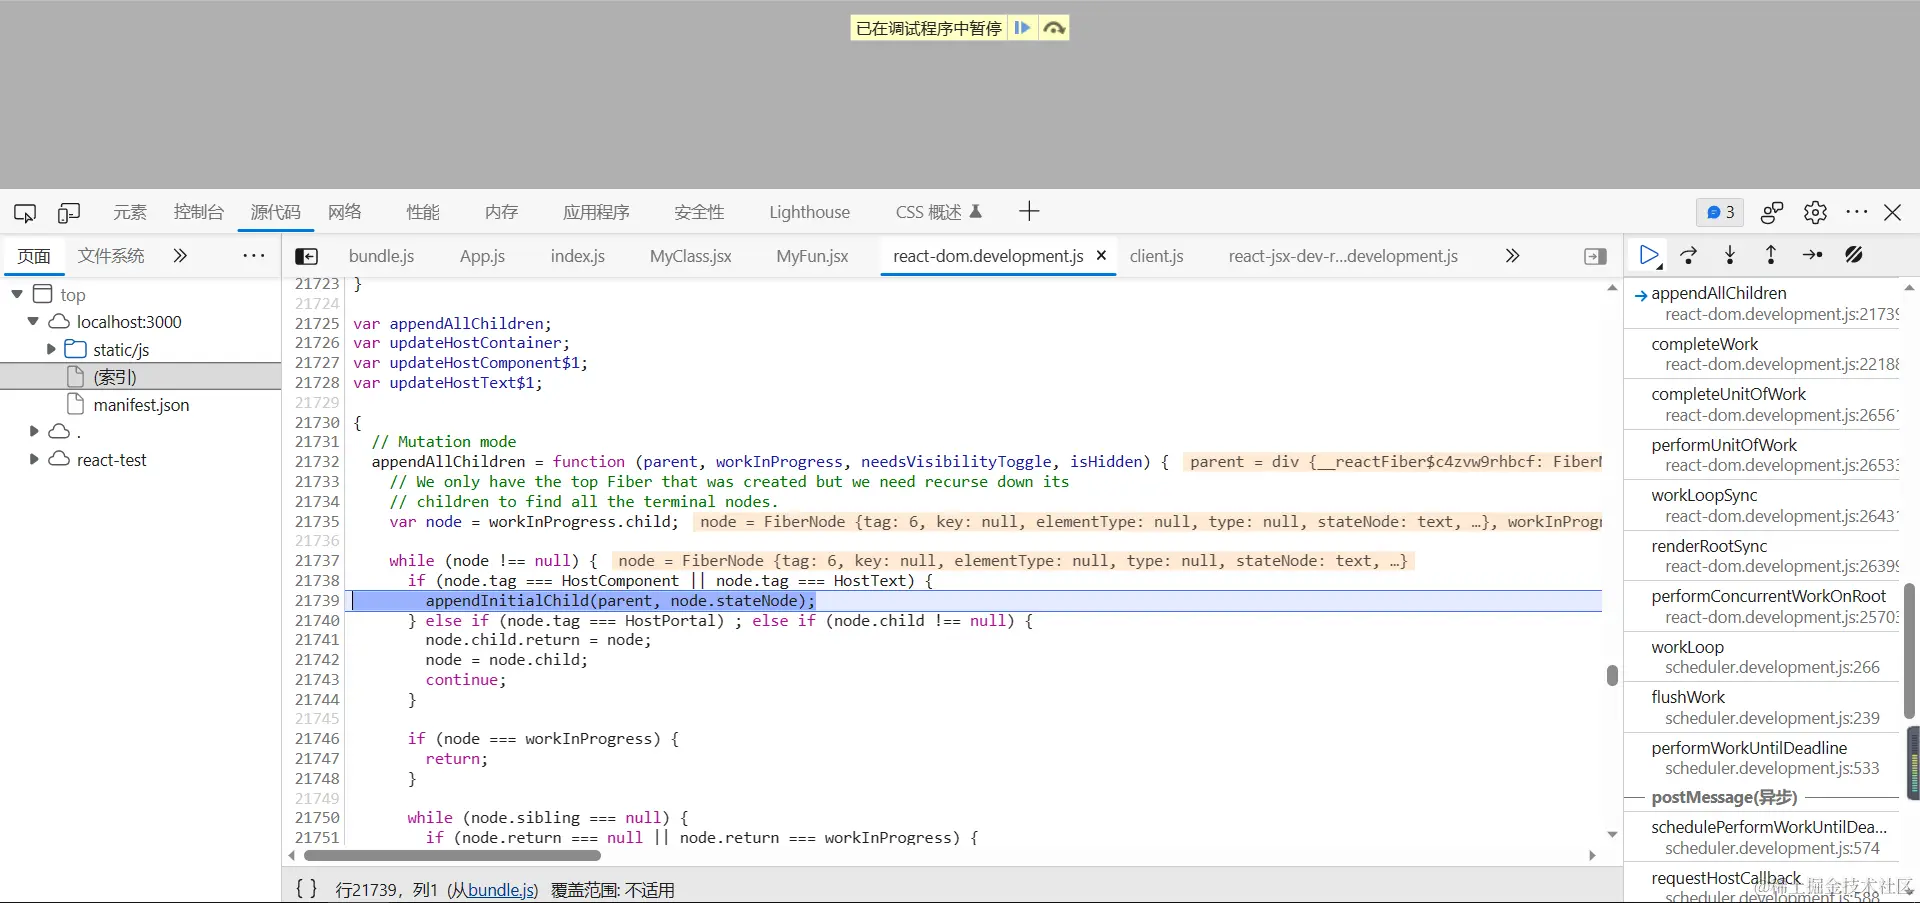Viewport: 1920px width, 903px height.
Task: Step out of current function
Action: point(1771,256)
